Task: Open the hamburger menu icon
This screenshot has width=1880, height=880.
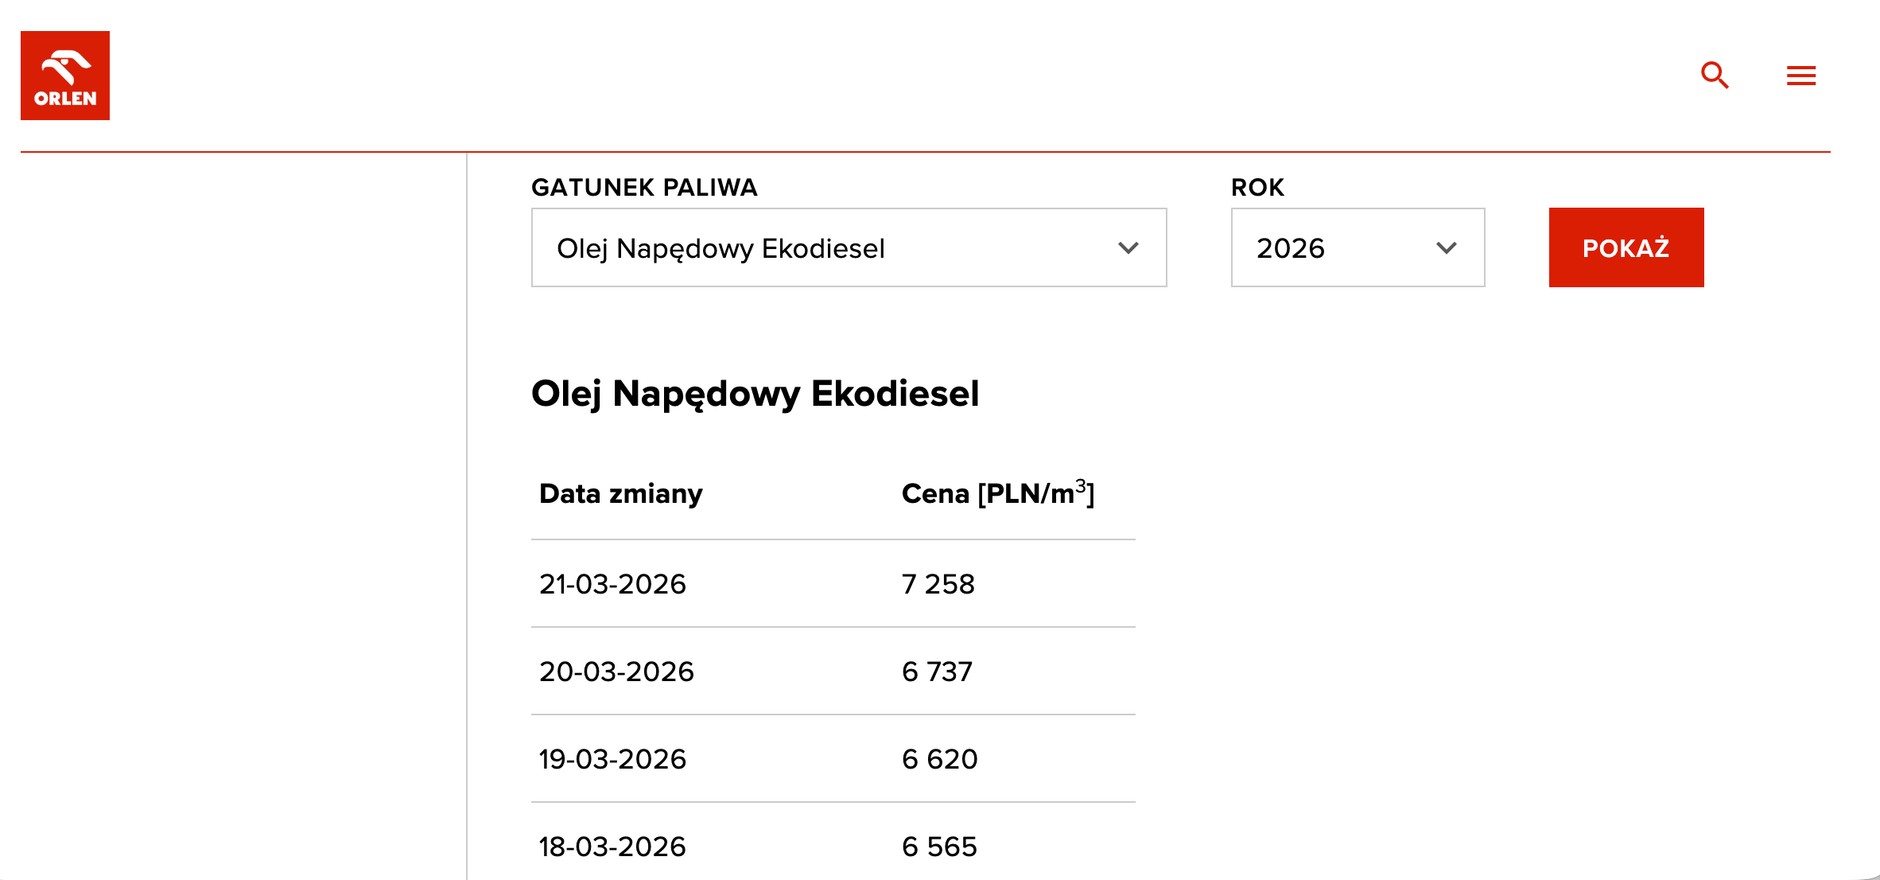Action: coord(1801,75)
